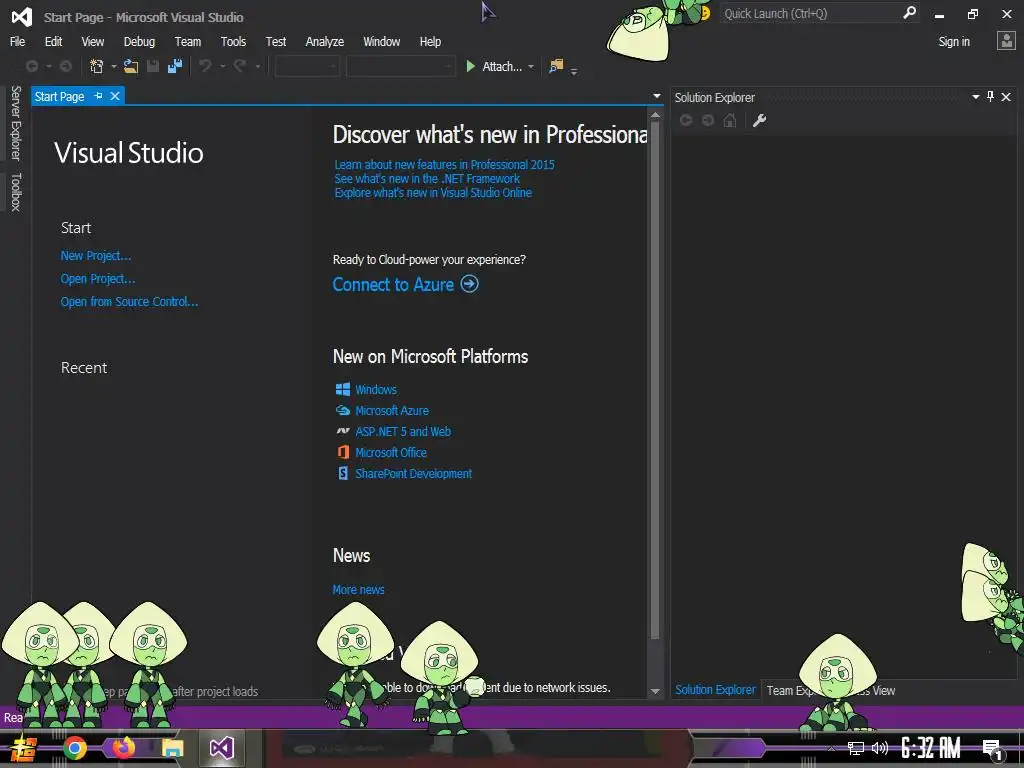Click the Visual Studio logo in title bar

click(22, 17)
